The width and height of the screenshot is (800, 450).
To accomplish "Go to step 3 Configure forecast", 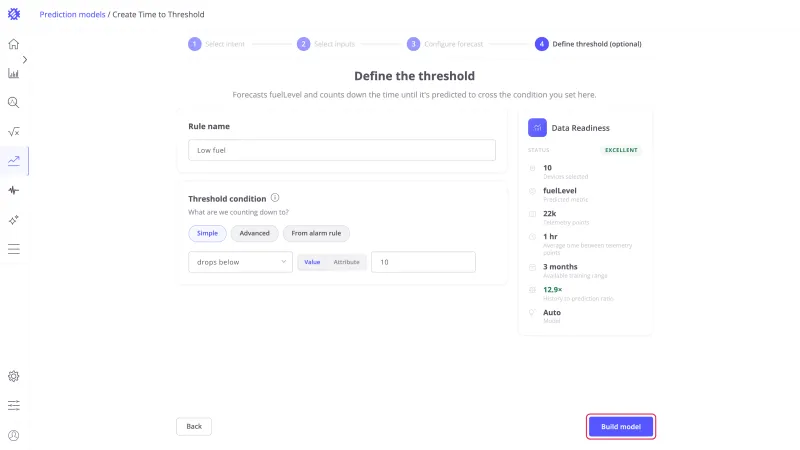I will point(445,44).
